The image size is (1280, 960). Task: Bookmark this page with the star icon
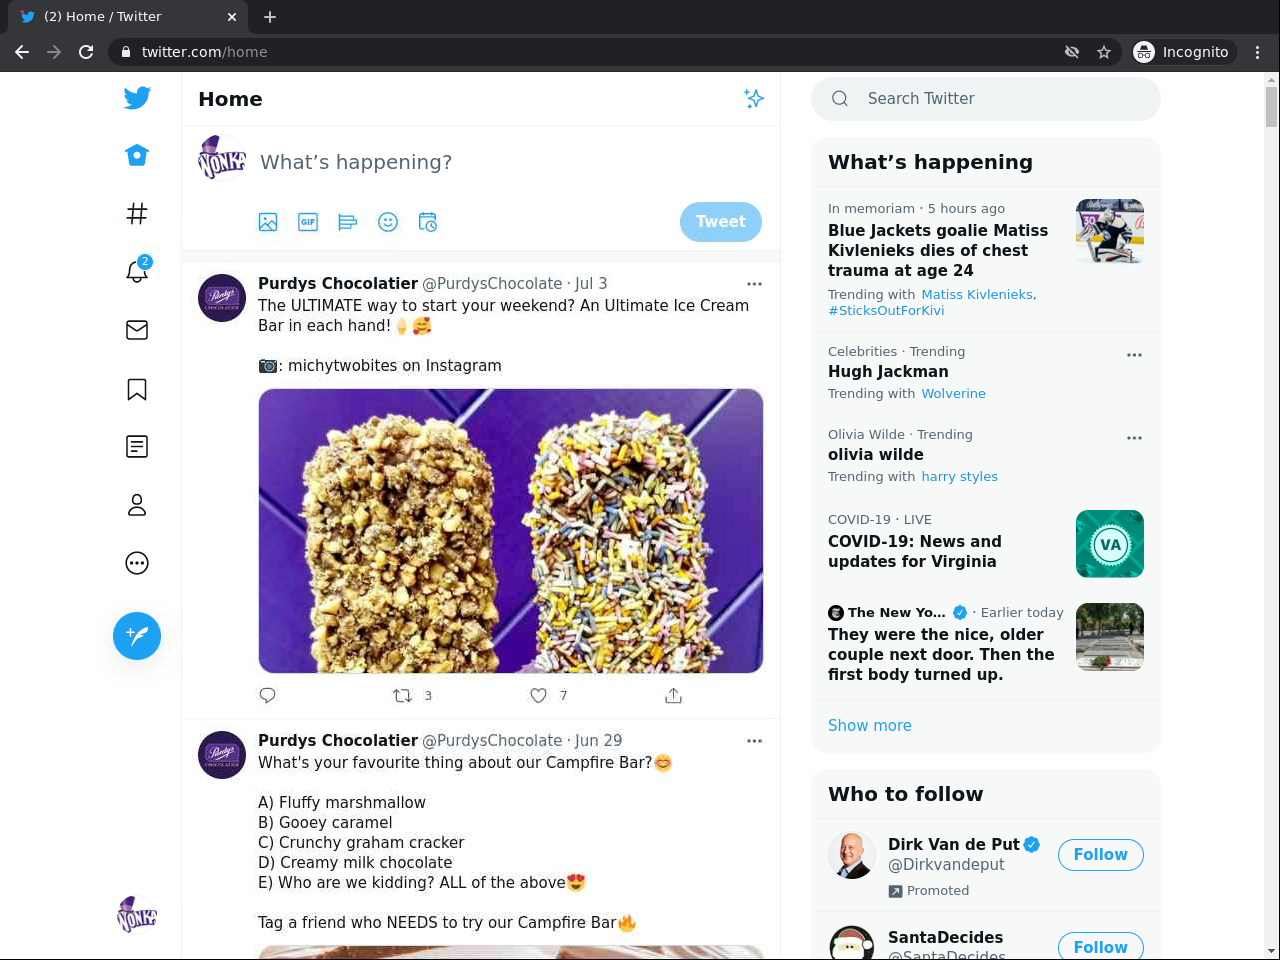pos(1104,52)
